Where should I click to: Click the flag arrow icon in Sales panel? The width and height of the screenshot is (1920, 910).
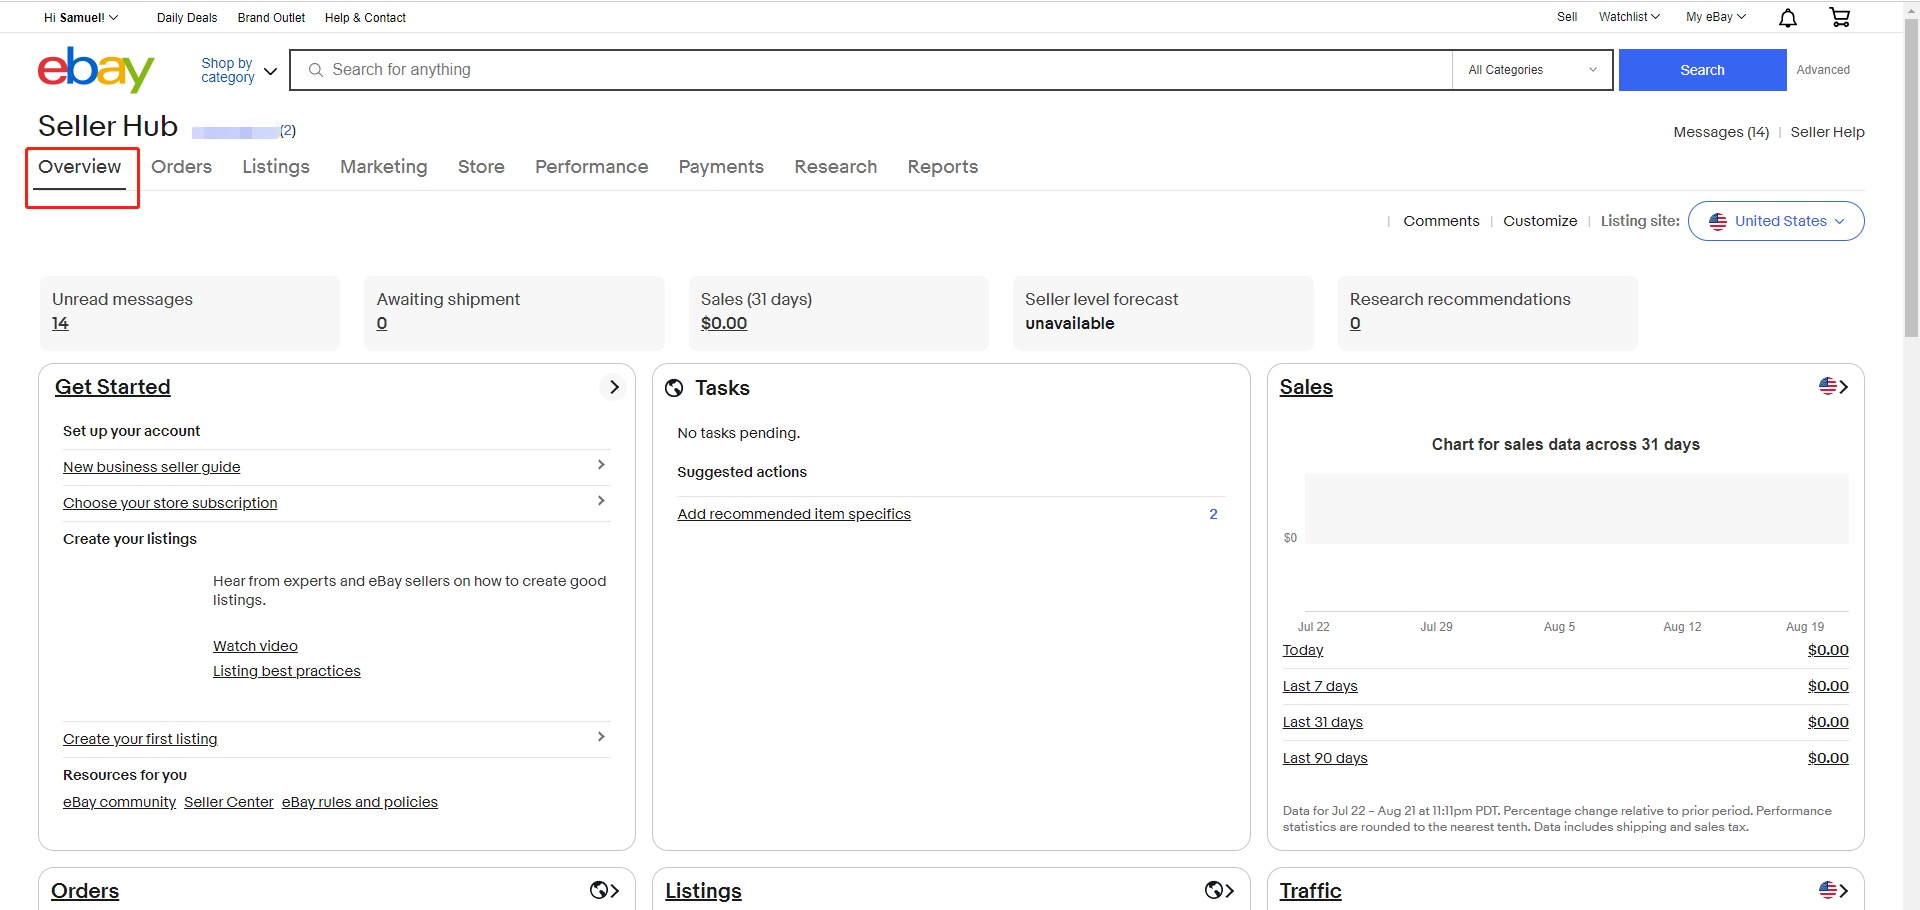coord(1833,387)
